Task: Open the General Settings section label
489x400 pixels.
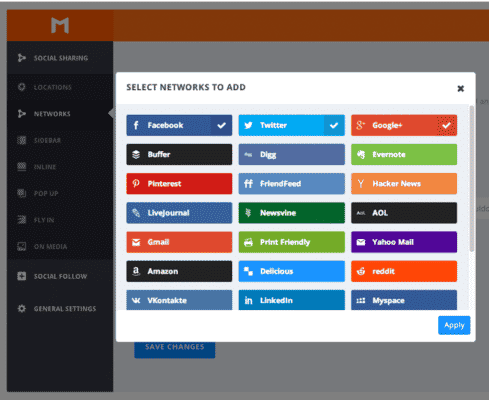Action: (65, 309)
